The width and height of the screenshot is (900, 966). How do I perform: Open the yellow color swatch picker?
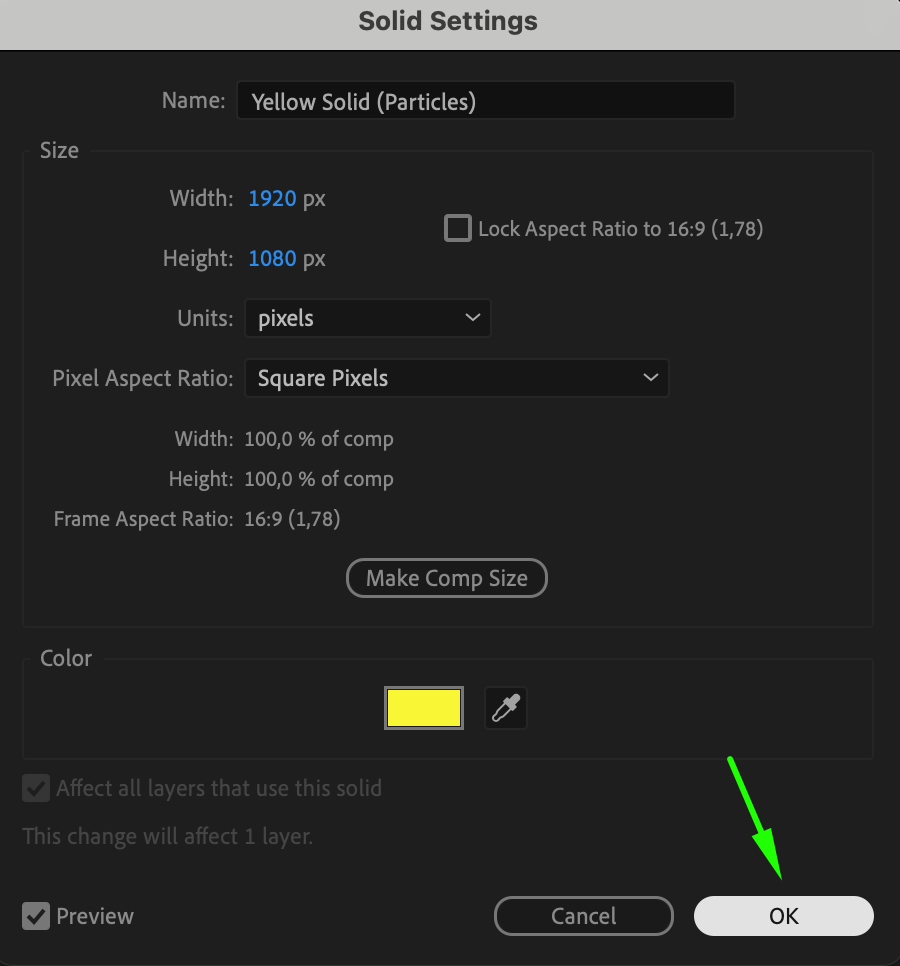coord(424,708)
